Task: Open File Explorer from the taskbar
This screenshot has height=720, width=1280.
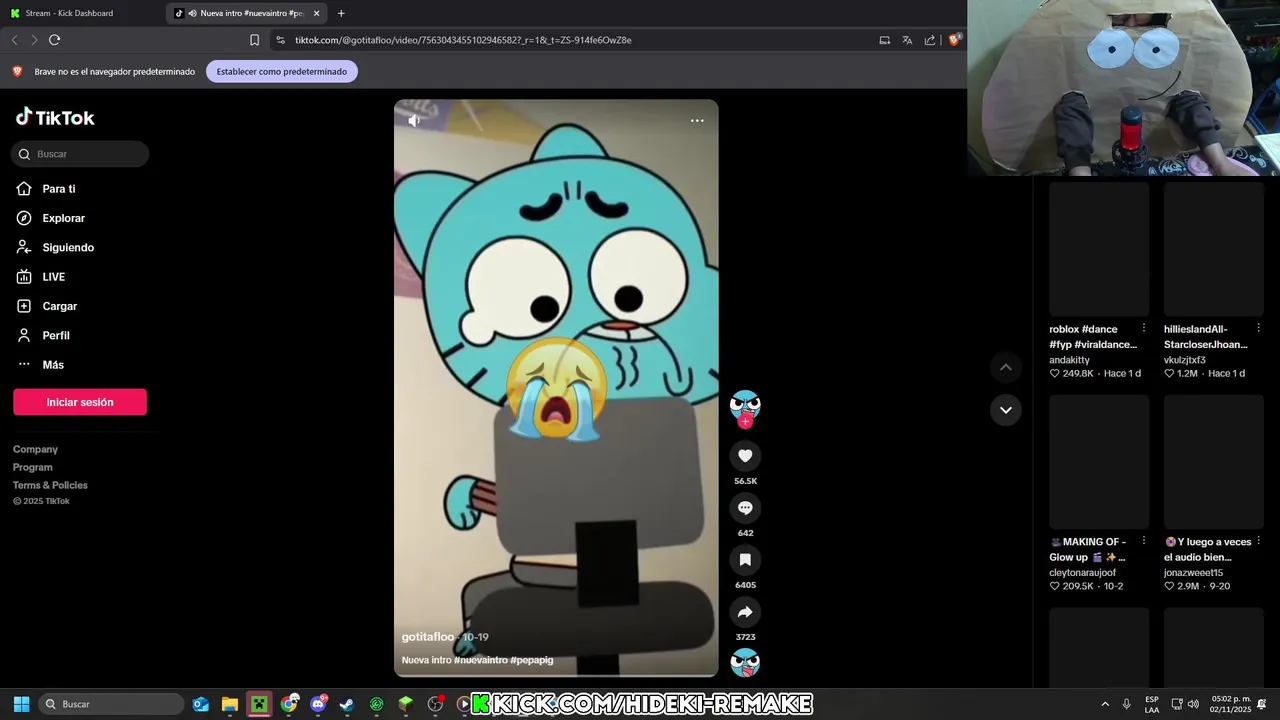Action: [x=230, y=704]
